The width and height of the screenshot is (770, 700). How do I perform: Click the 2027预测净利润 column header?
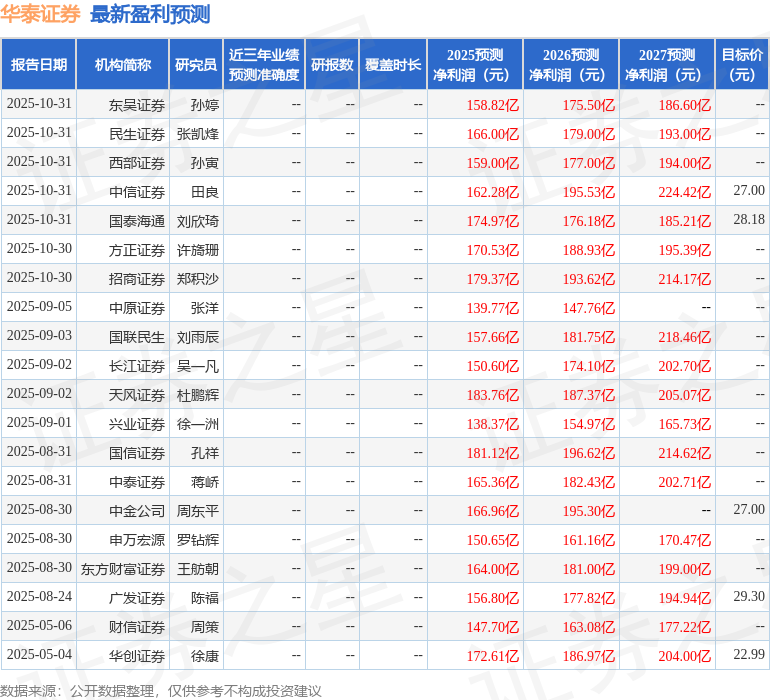point(667,65)
